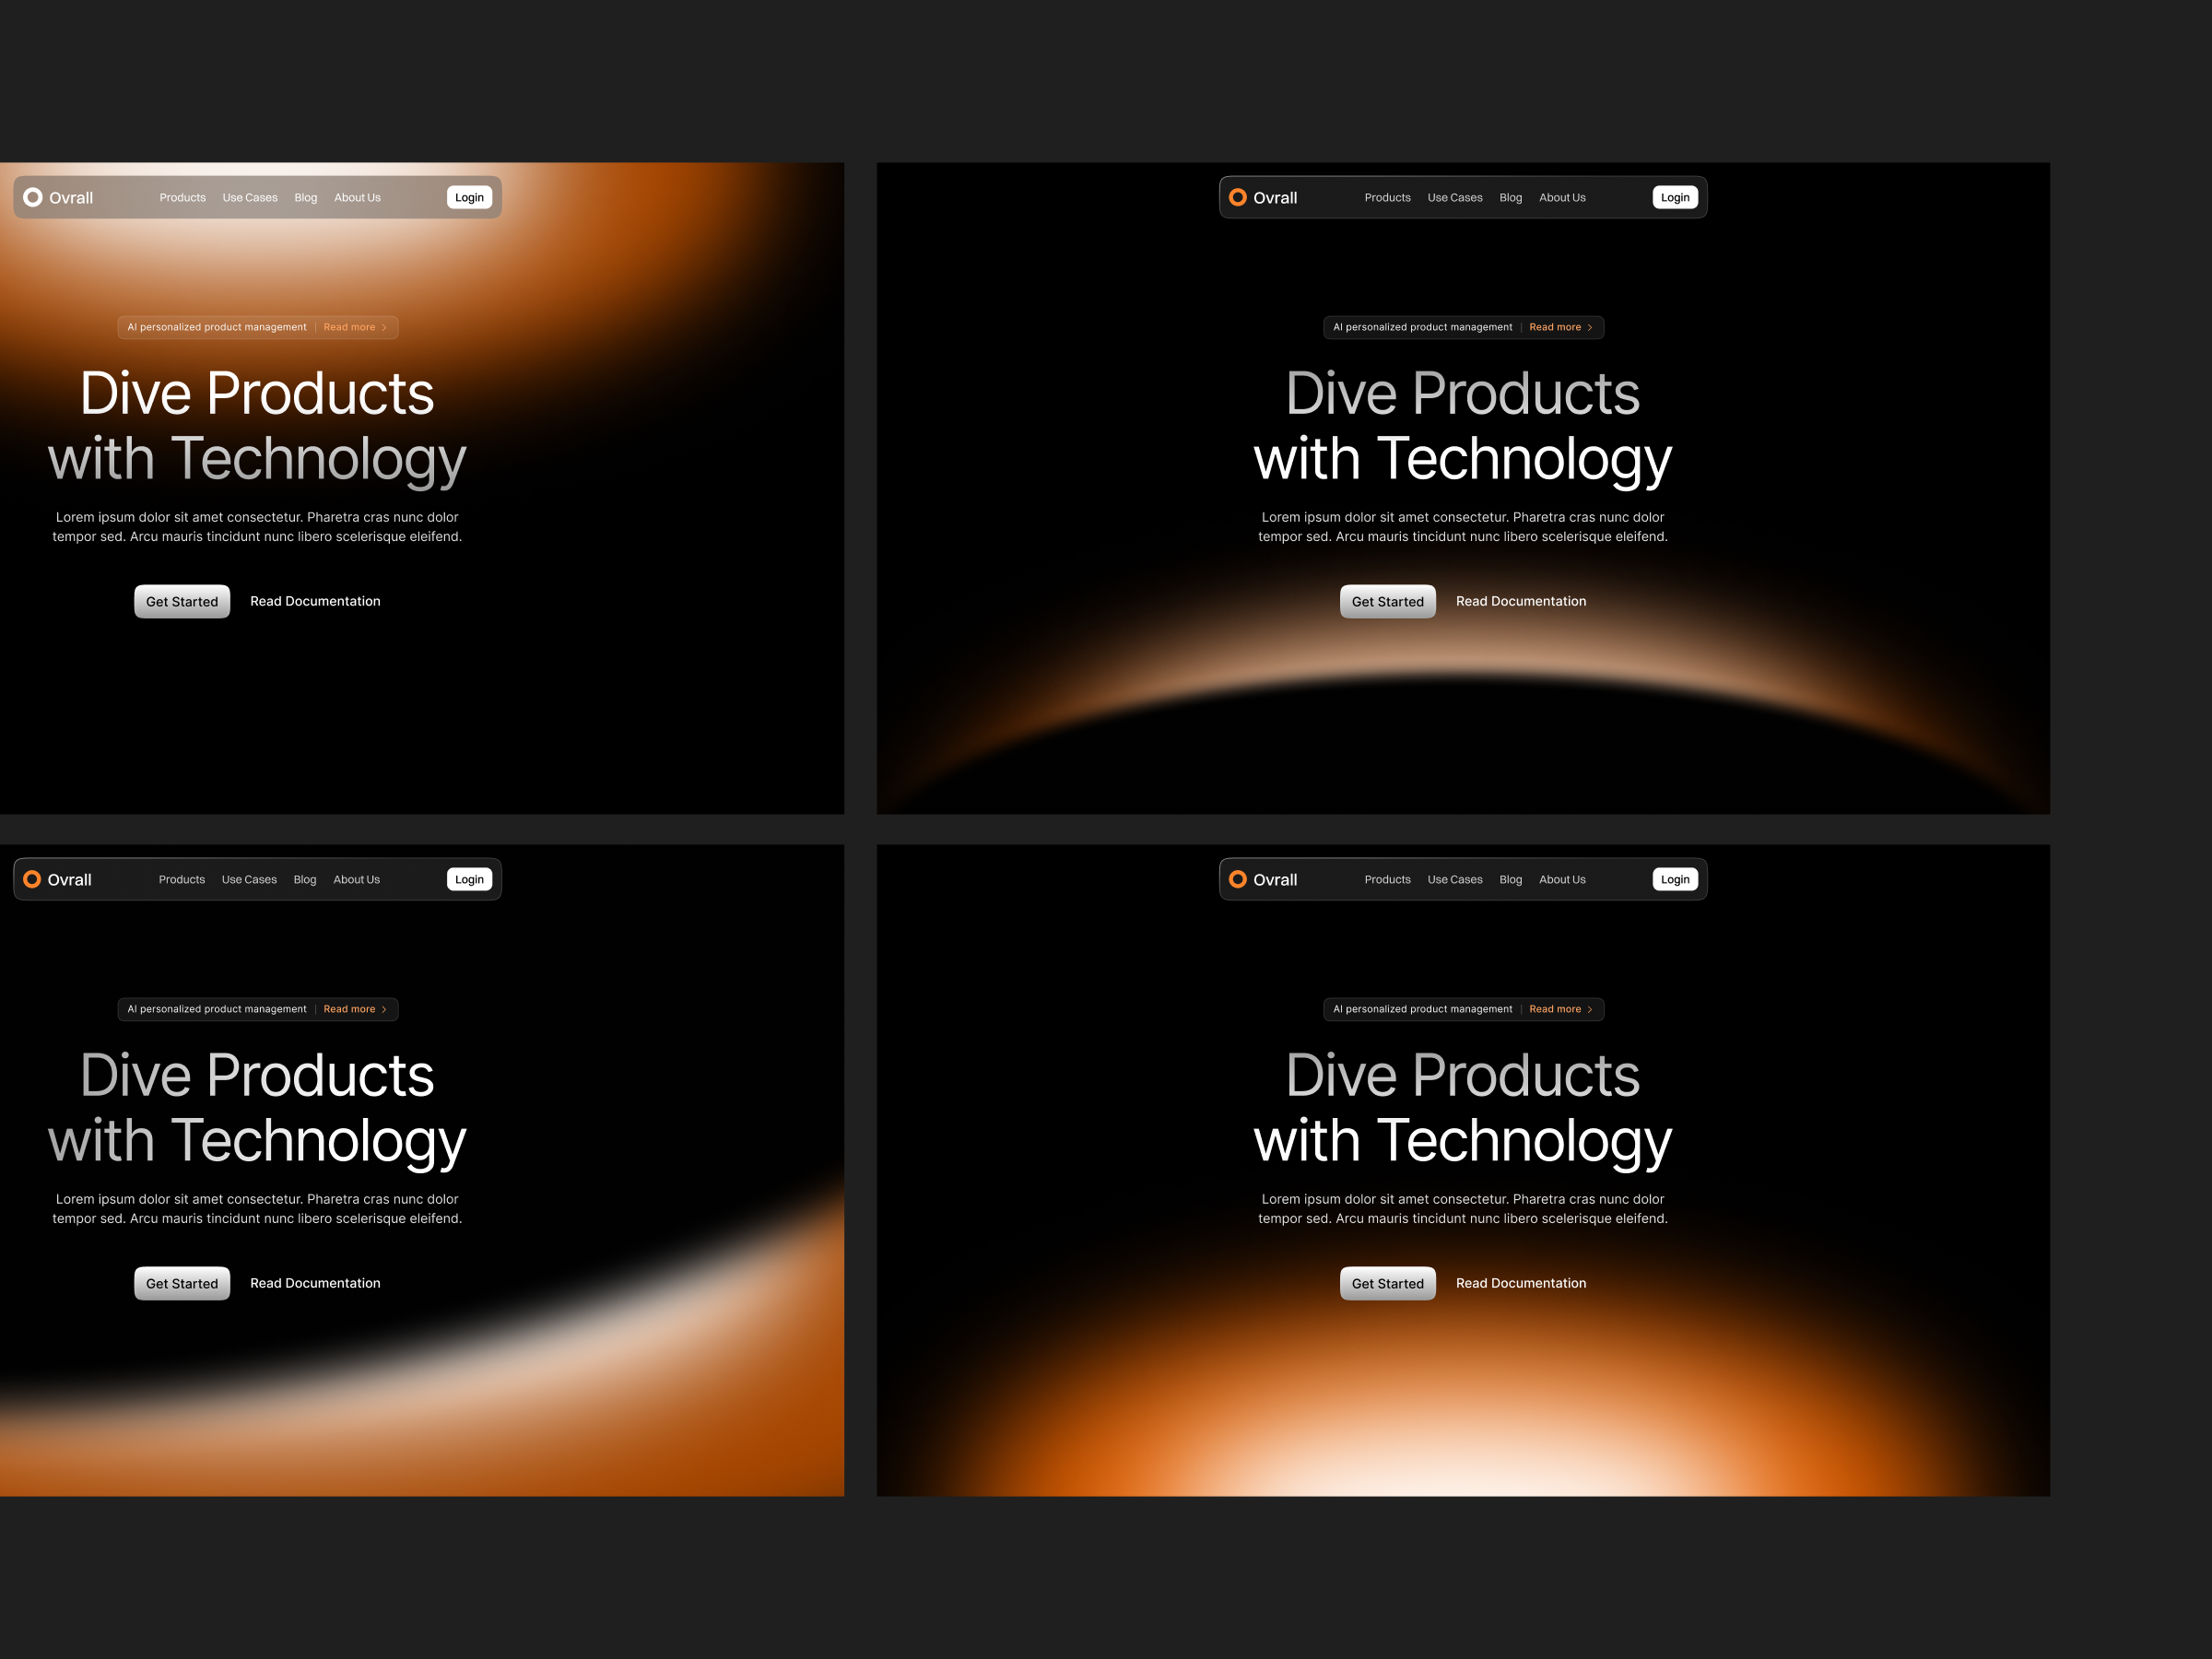Open Read Documentation in the bottom-right mockup
2212x1659 pixels.
coord(1521,1283)
